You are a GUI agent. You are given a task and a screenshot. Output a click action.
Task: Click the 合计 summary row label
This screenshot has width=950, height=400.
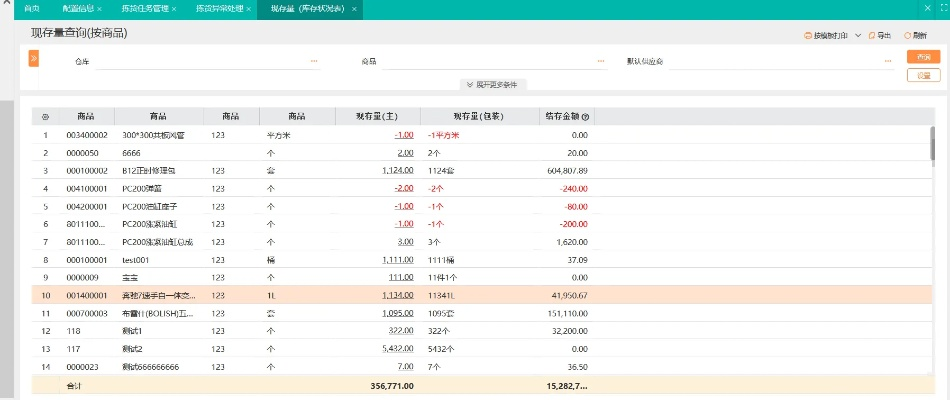74,385
